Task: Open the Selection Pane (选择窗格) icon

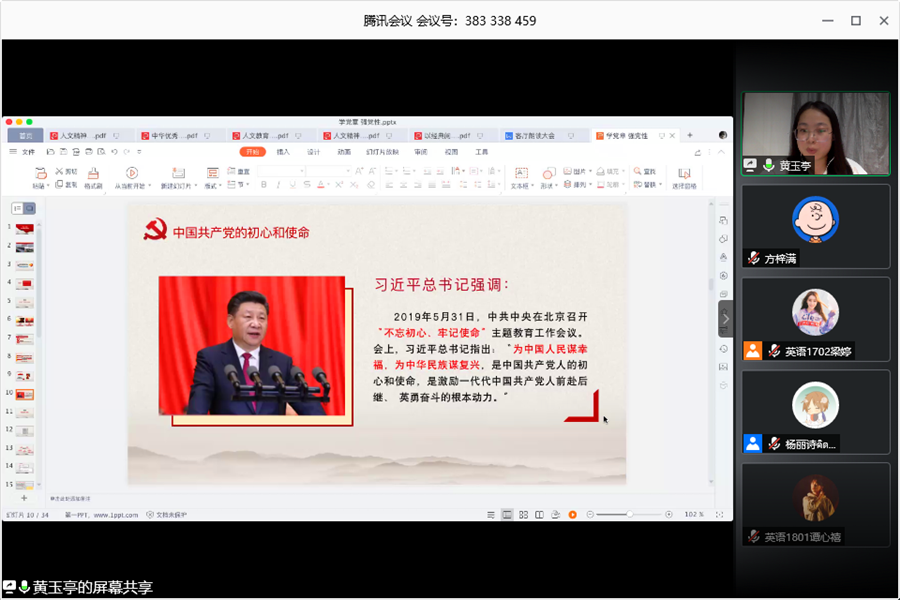Action: click(684, 174)
